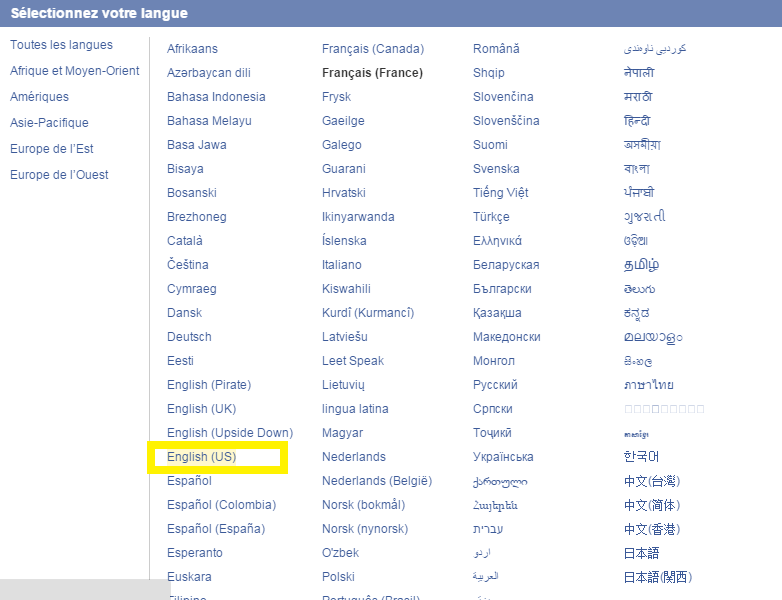
Task: Pick Afrikaans from the language list
Action: 193,49
